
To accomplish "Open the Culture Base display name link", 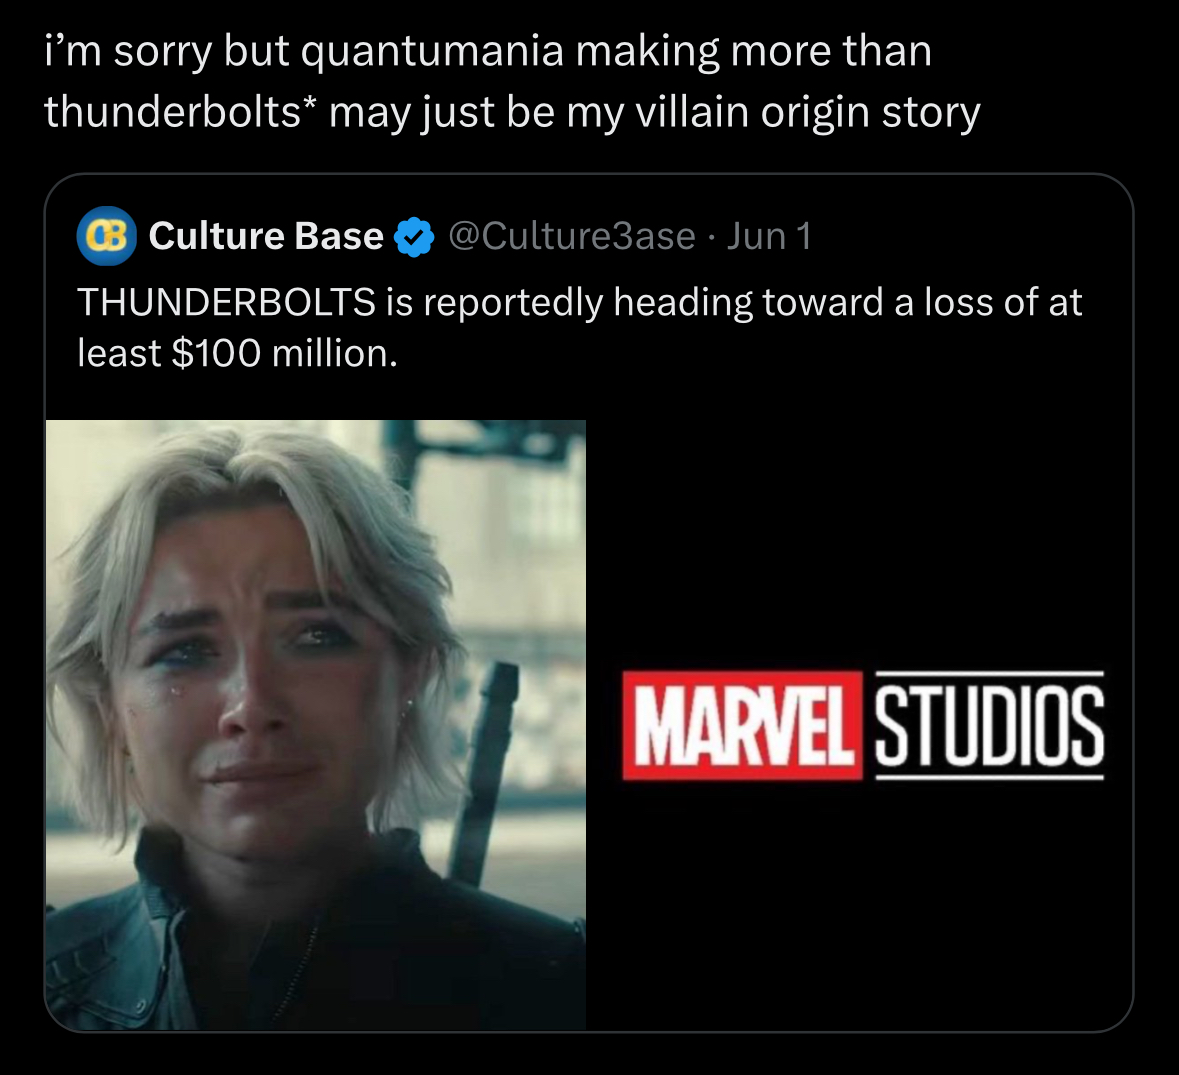I will tap(265, 236).
